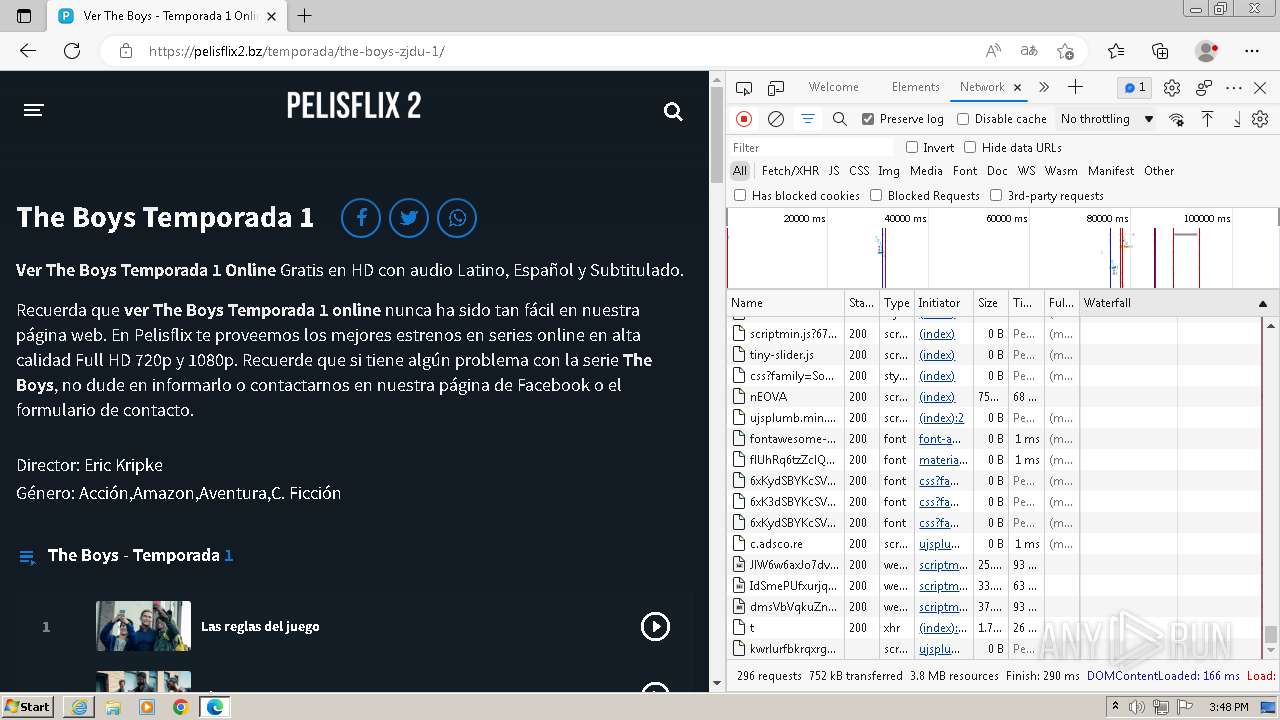Click the PELISFLIX 2 logo
The image size is (1280, 720).
(354, 105)
